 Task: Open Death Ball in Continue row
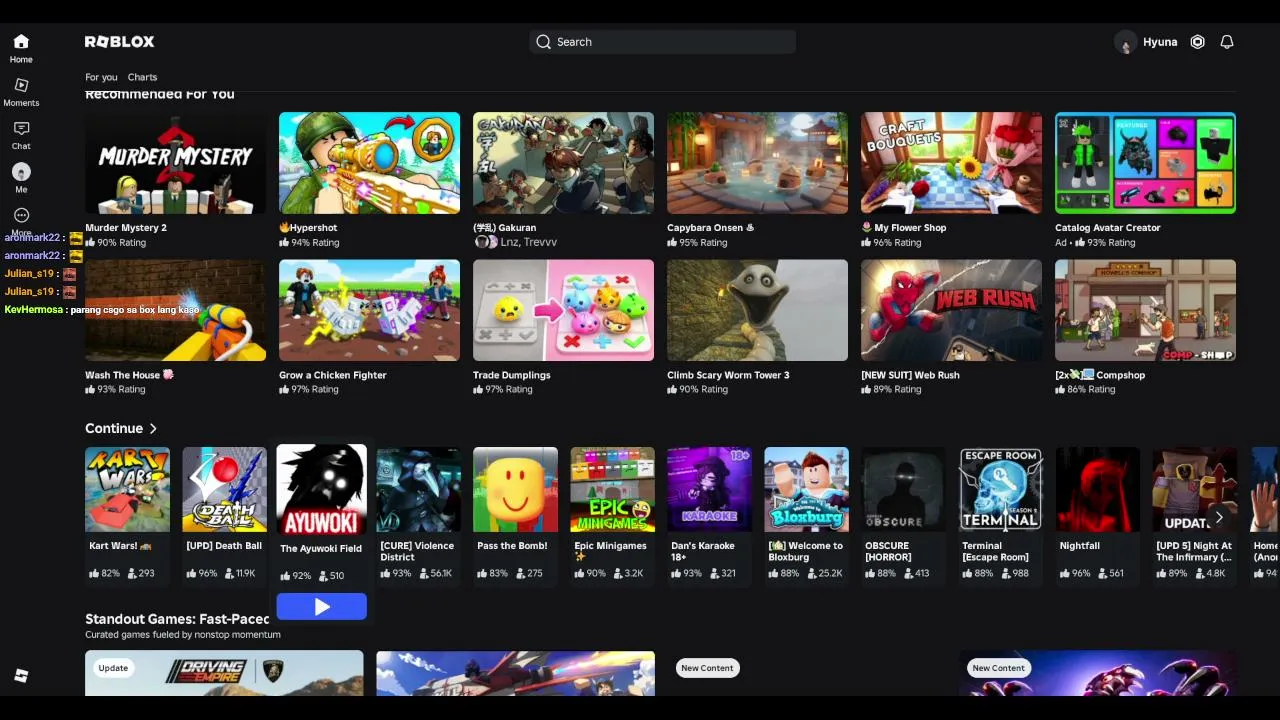[x=224, y=489]
